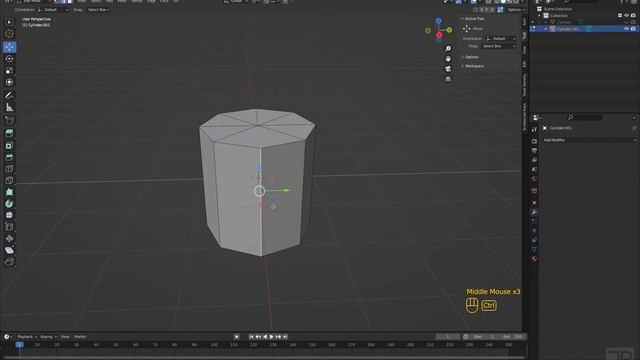Select the Rip Region tool
This screenshot has width=640, height=360.
coord(9,262)
